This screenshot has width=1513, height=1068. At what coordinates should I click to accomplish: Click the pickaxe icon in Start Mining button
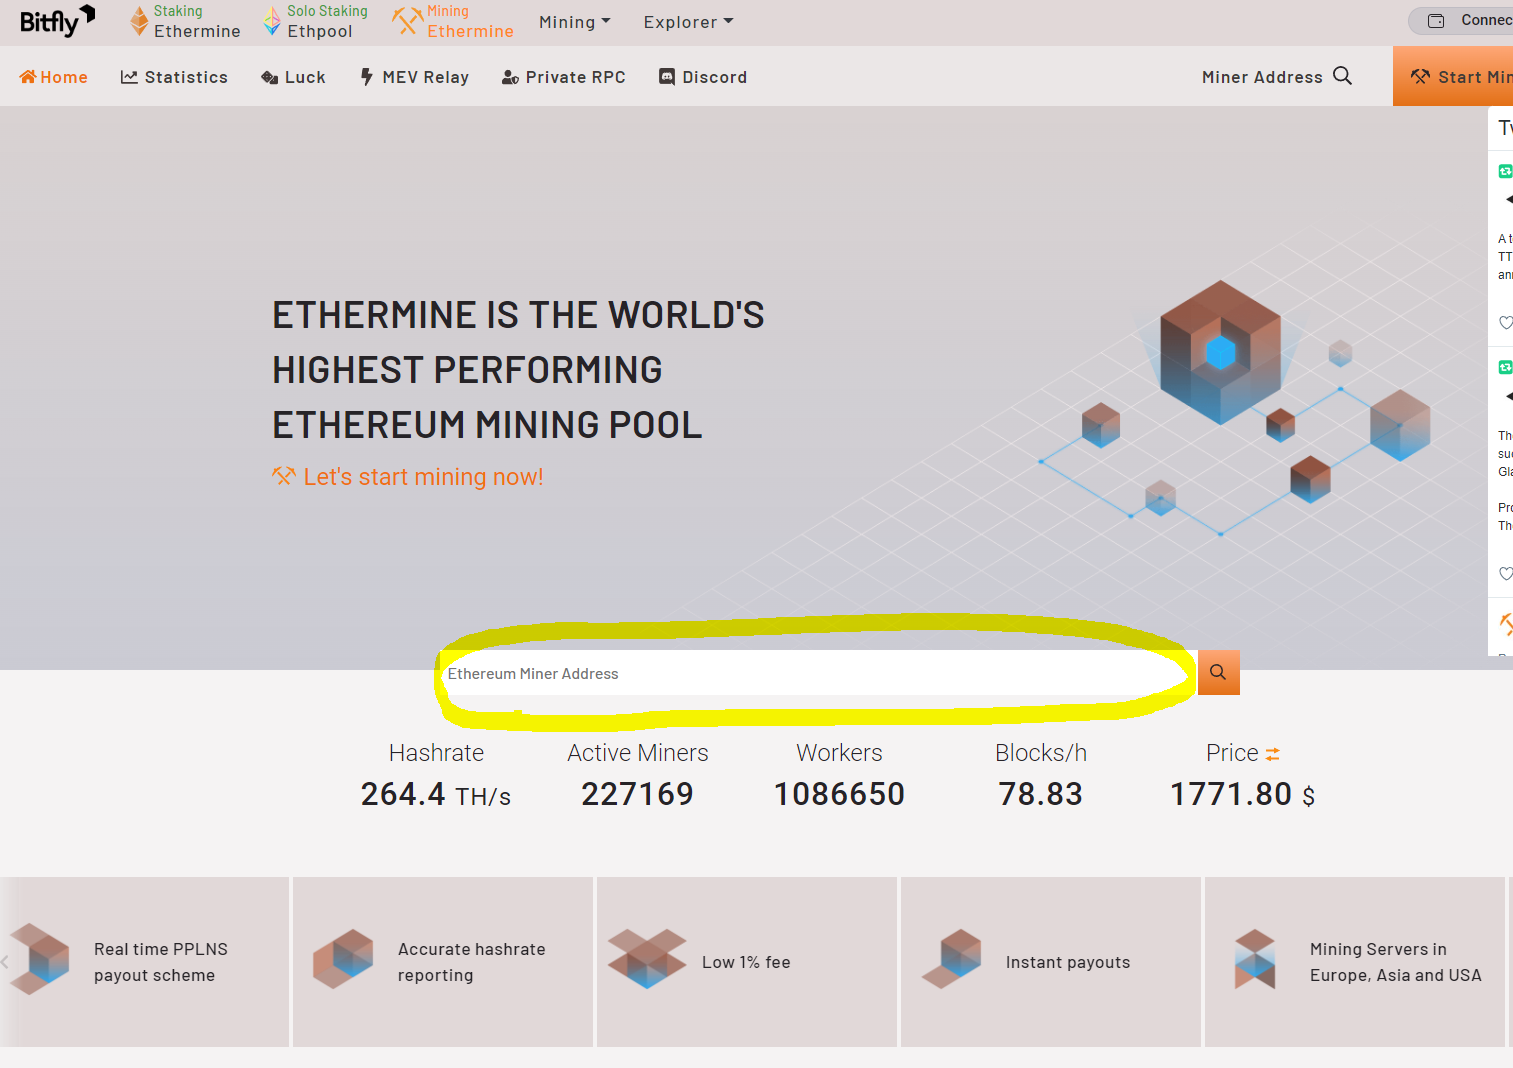coord(1420,76)
